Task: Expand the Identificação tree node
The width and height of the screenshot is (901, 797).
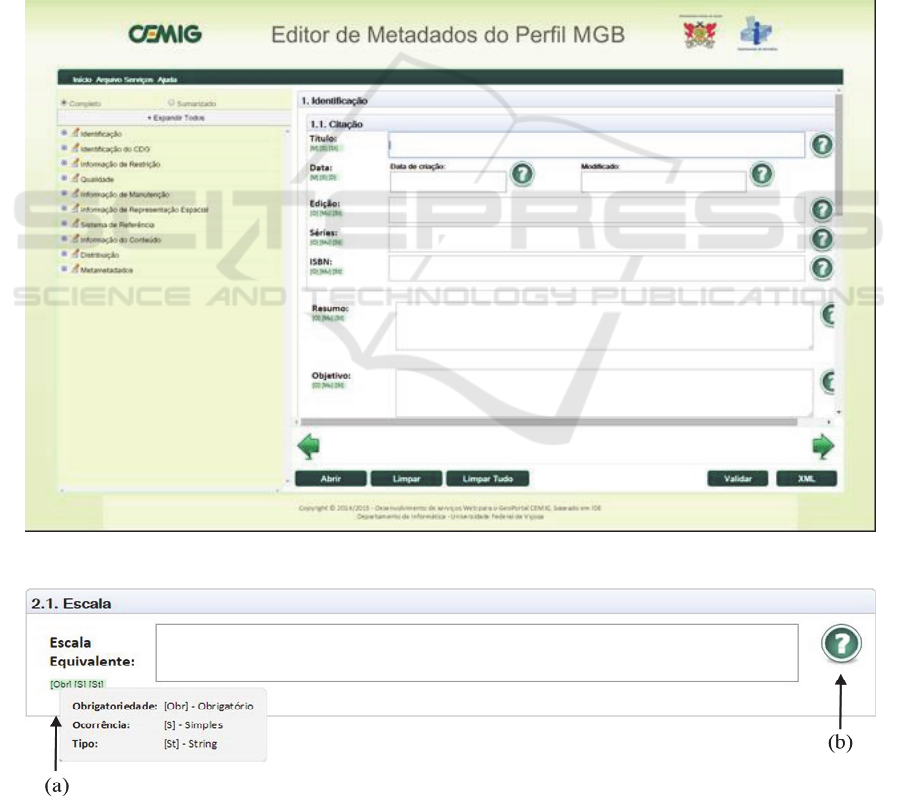Action: tap(66, 133)
